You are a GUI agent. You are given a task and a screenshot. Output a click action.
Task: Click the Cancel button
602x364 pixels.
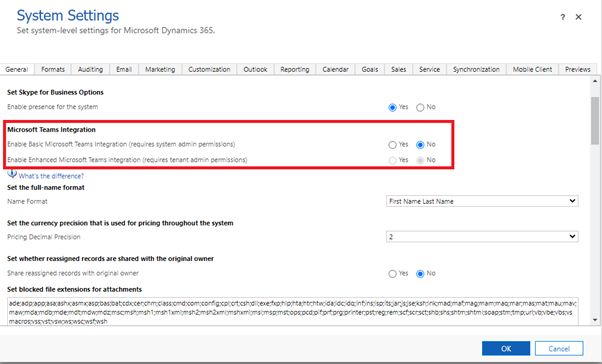559,349
